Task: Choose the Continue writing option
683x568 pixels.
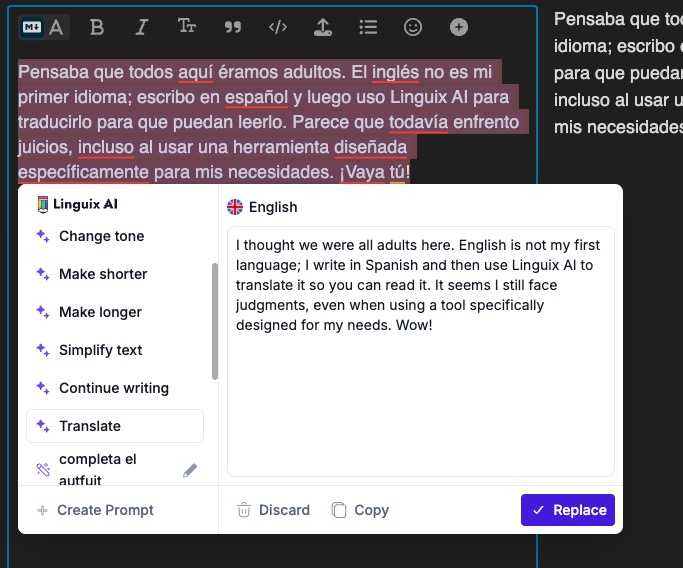Action: click(115, 388)
